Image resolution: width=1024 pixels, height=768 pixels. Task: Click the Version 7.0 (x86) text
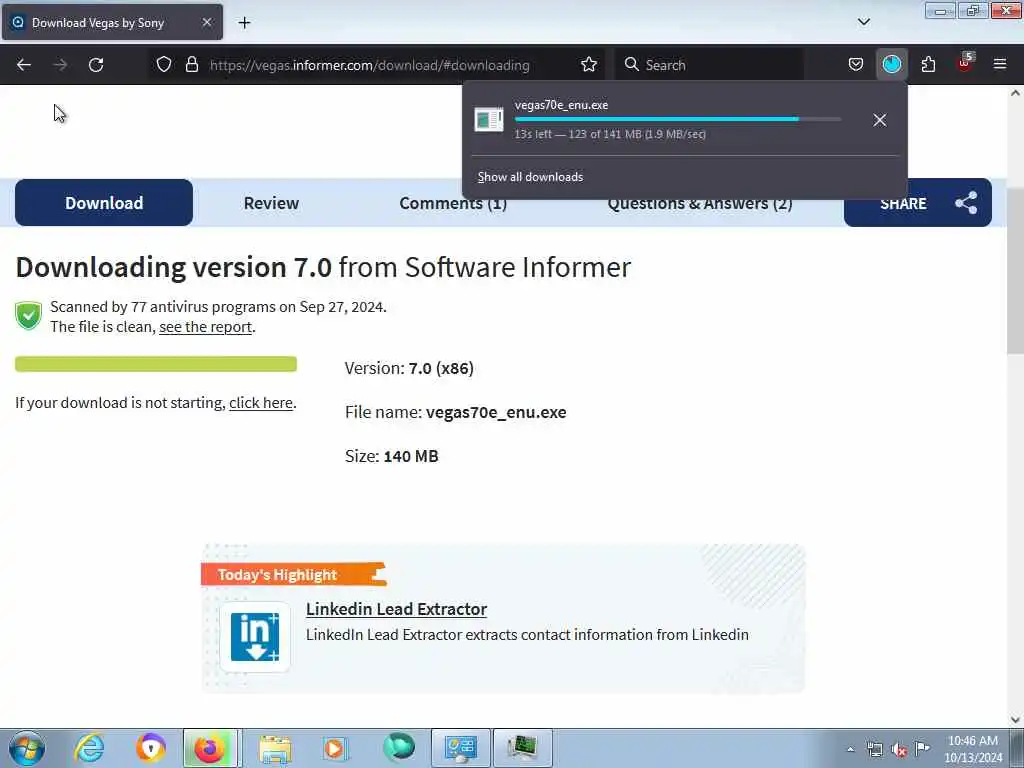click(x=409, y=368)
